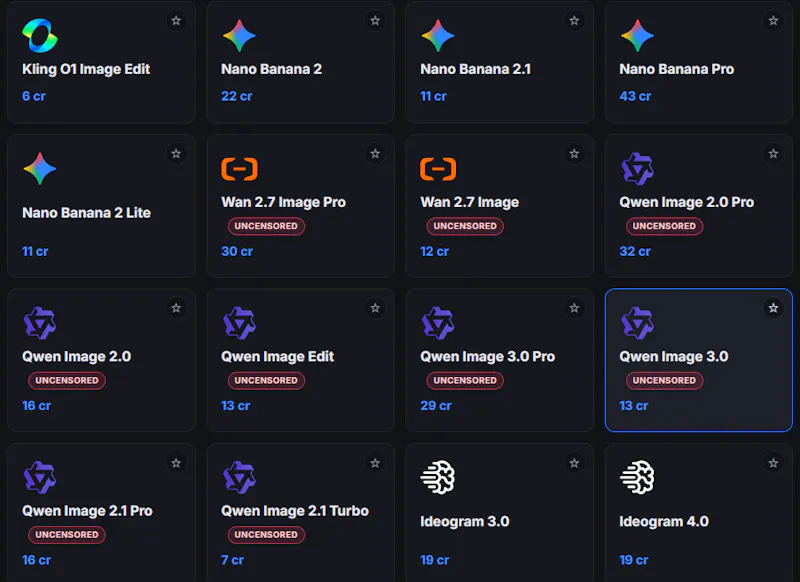Click UNCENSORED badge on Qwen Image 3.0 Pro

tap(465, 381)
